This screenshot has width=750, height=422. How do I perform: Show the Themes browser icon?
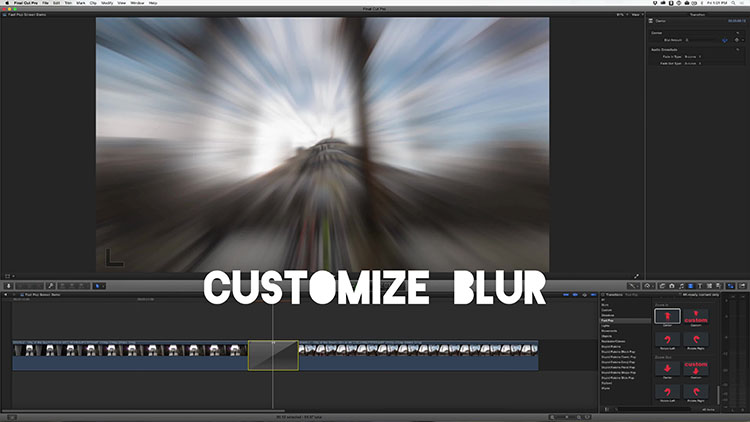click(718, 286)
